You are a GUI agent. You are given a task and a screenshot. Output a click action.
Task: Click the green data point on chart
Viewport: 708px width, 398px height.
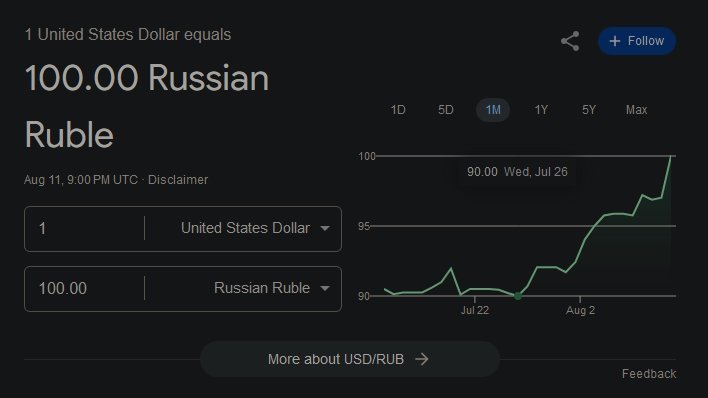518,296
